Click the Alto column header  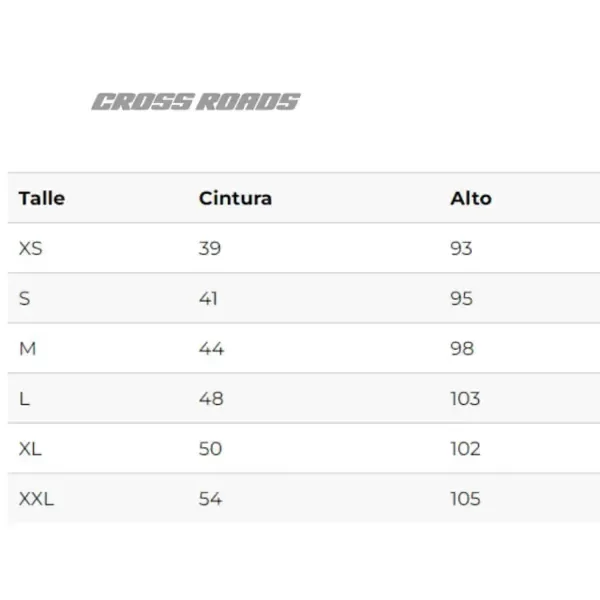click(x=471, y=198)
